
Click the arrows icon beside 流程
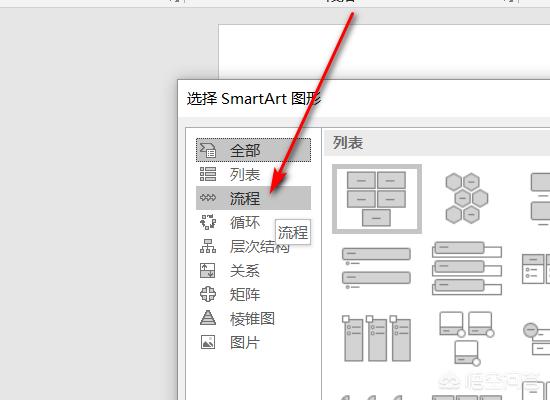pyautogui.click(x=208, y=198)
